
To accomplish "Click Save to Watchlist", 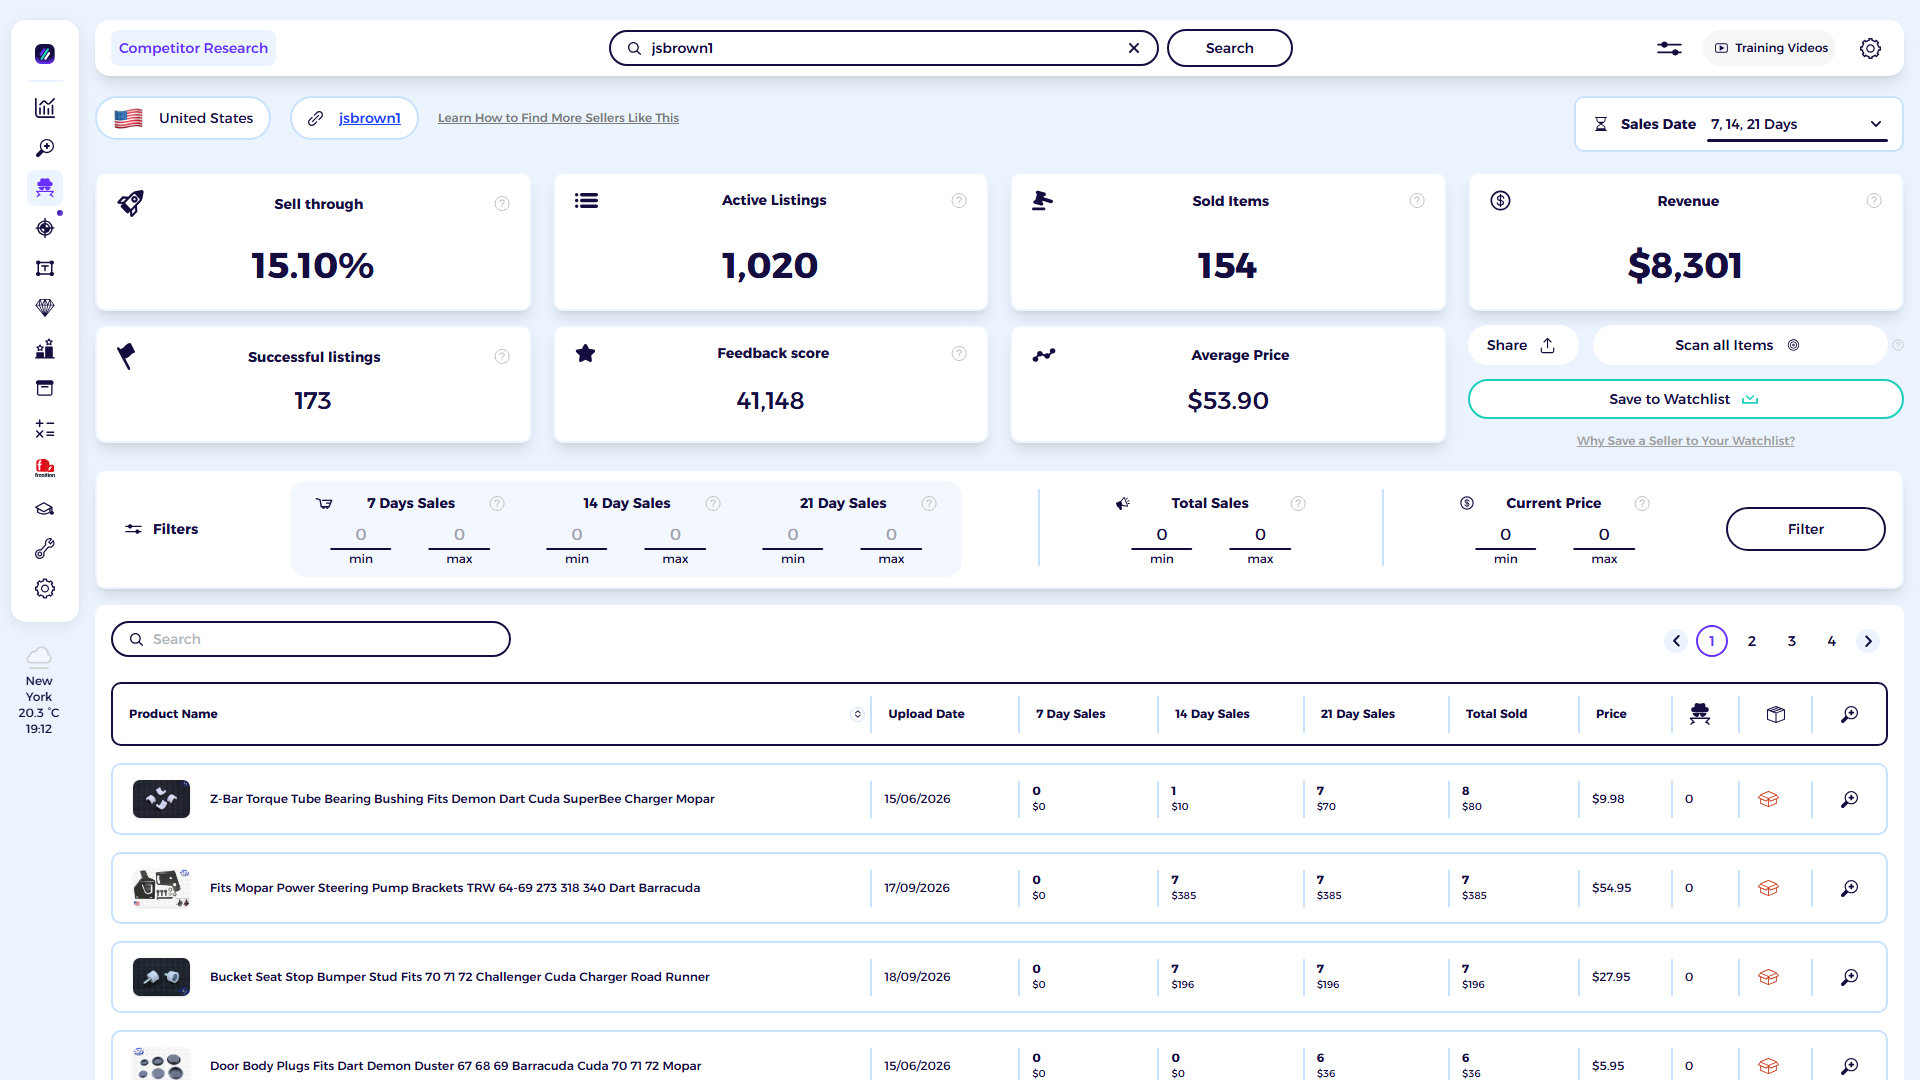I will coord(1685,399).
